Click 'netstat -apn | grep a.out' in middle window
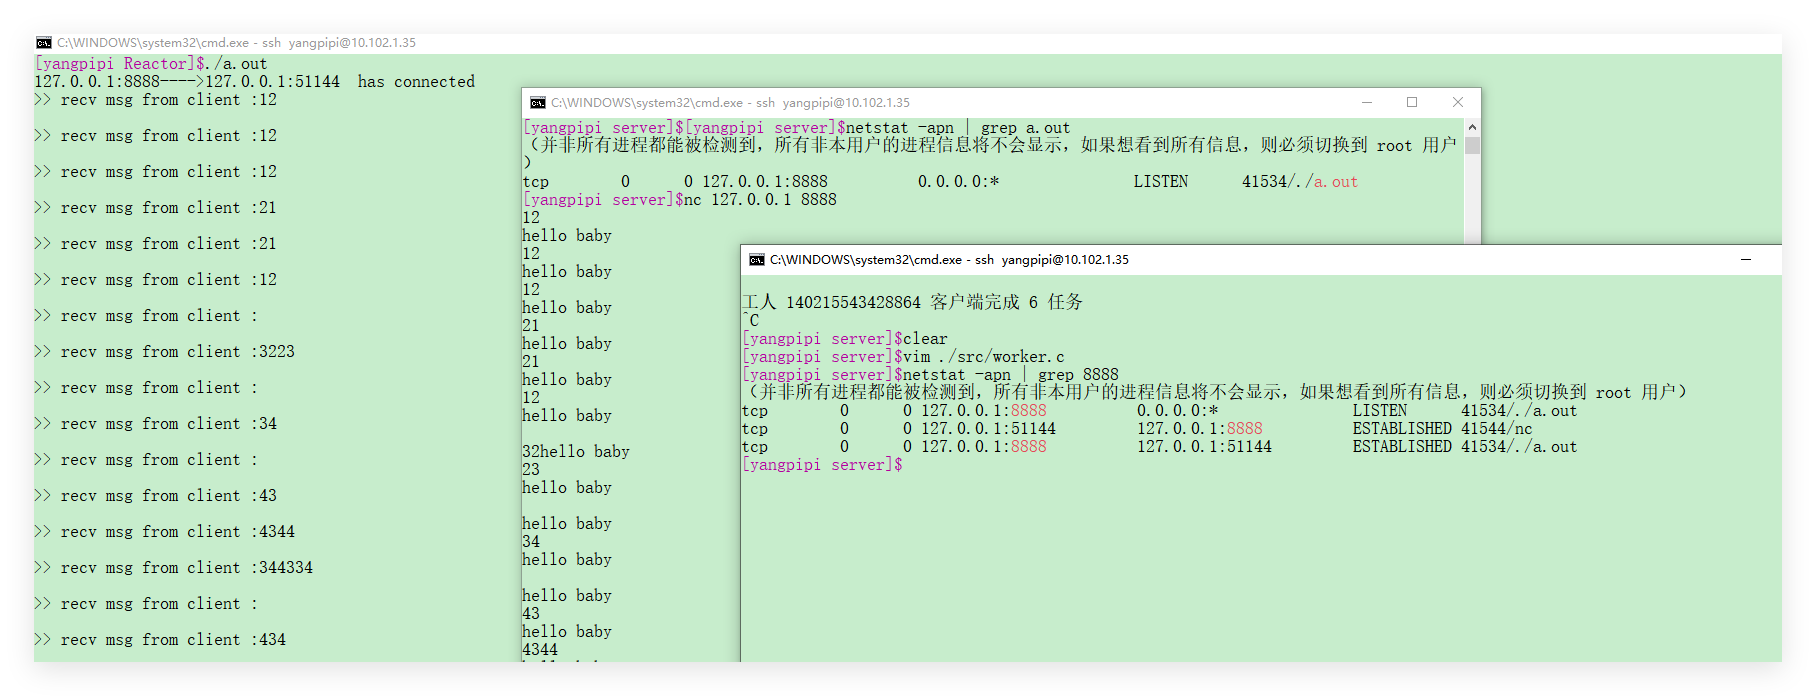The width and height of the screenshot is (1816, 696). 958,128
